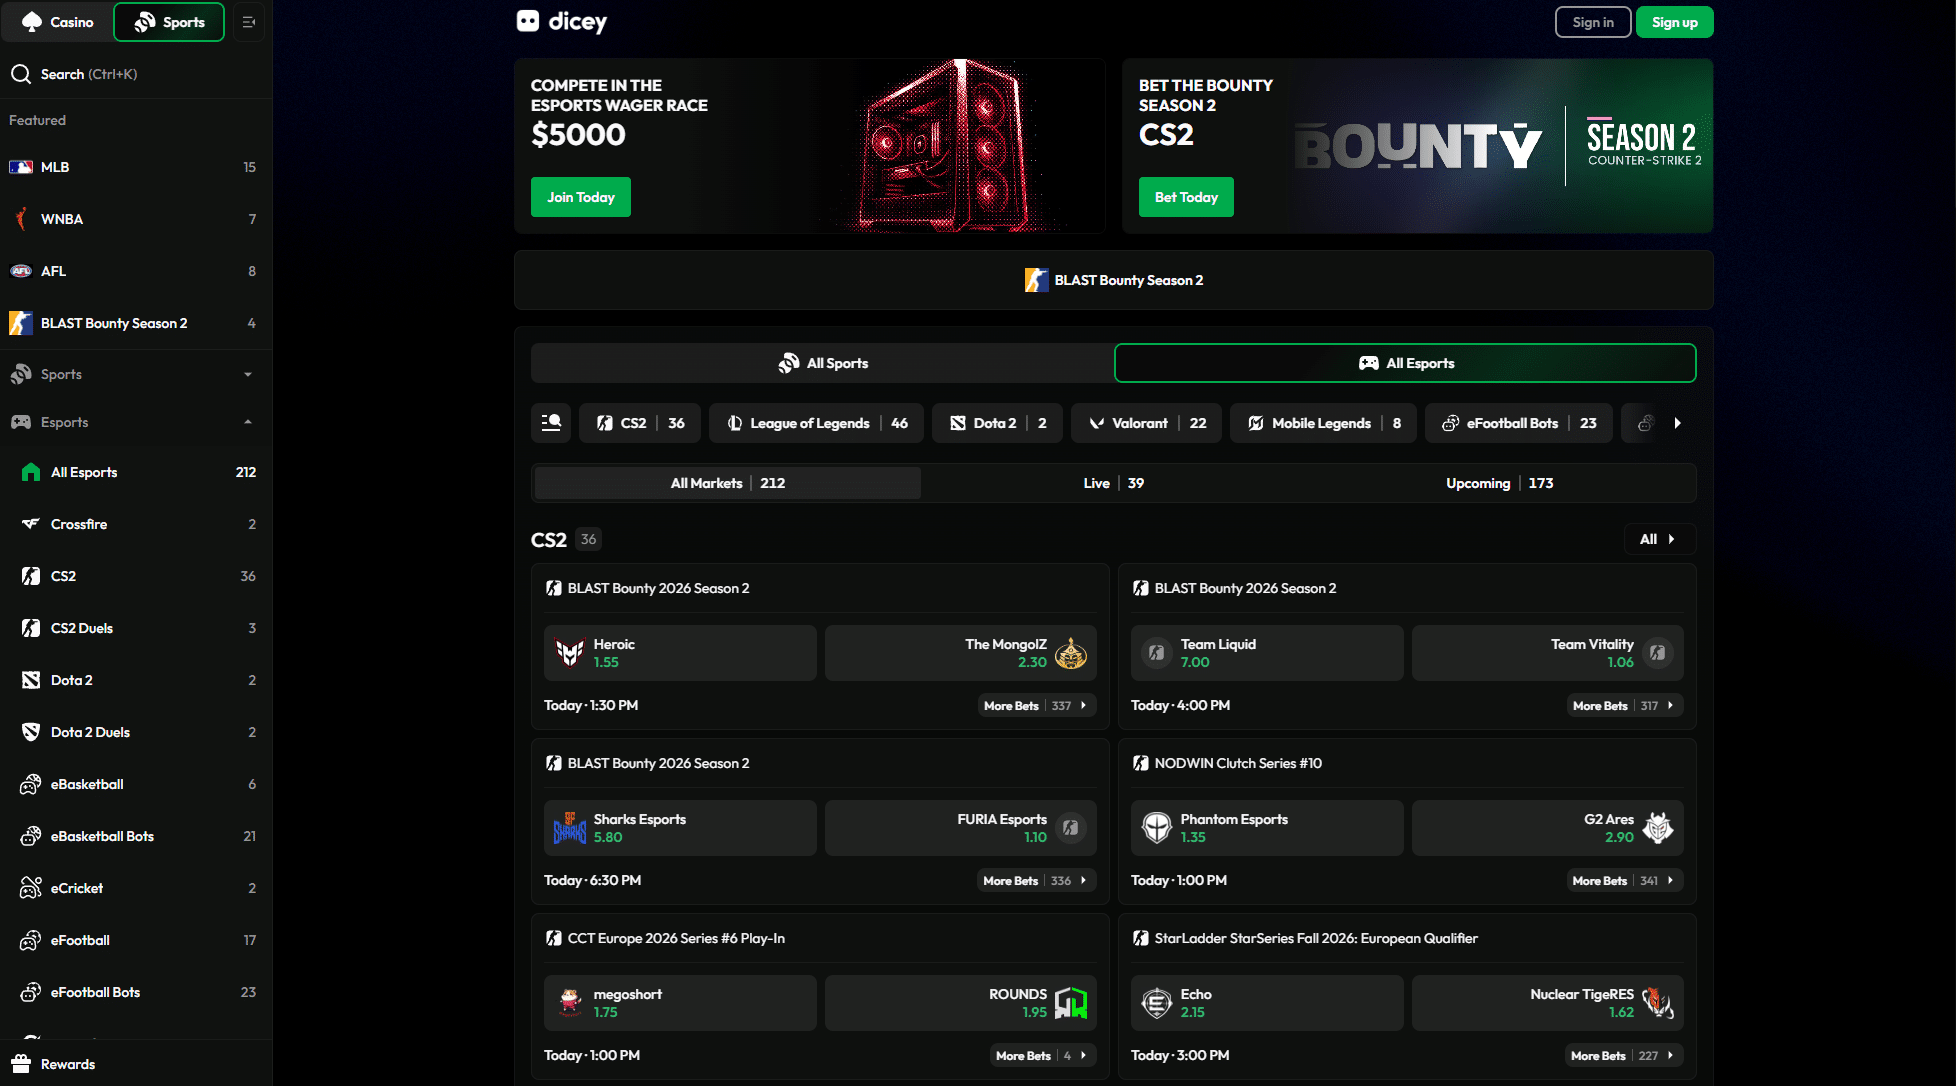Screen dimensions: 1956x1086
Task: Click the Phantom Esports team logo
Action: coord(1157,828)
